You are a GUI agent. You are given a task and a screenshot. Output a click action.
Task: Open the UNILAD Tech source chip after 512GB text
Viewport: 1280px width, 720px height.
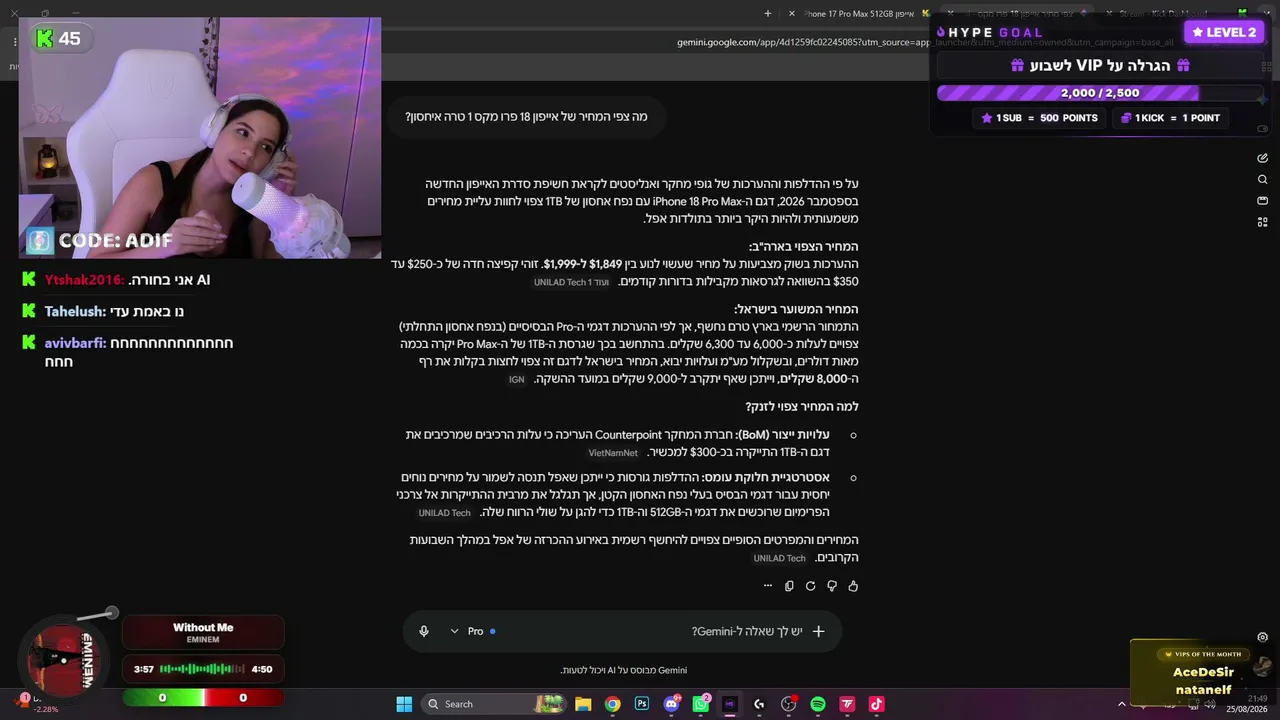[444, 513]
